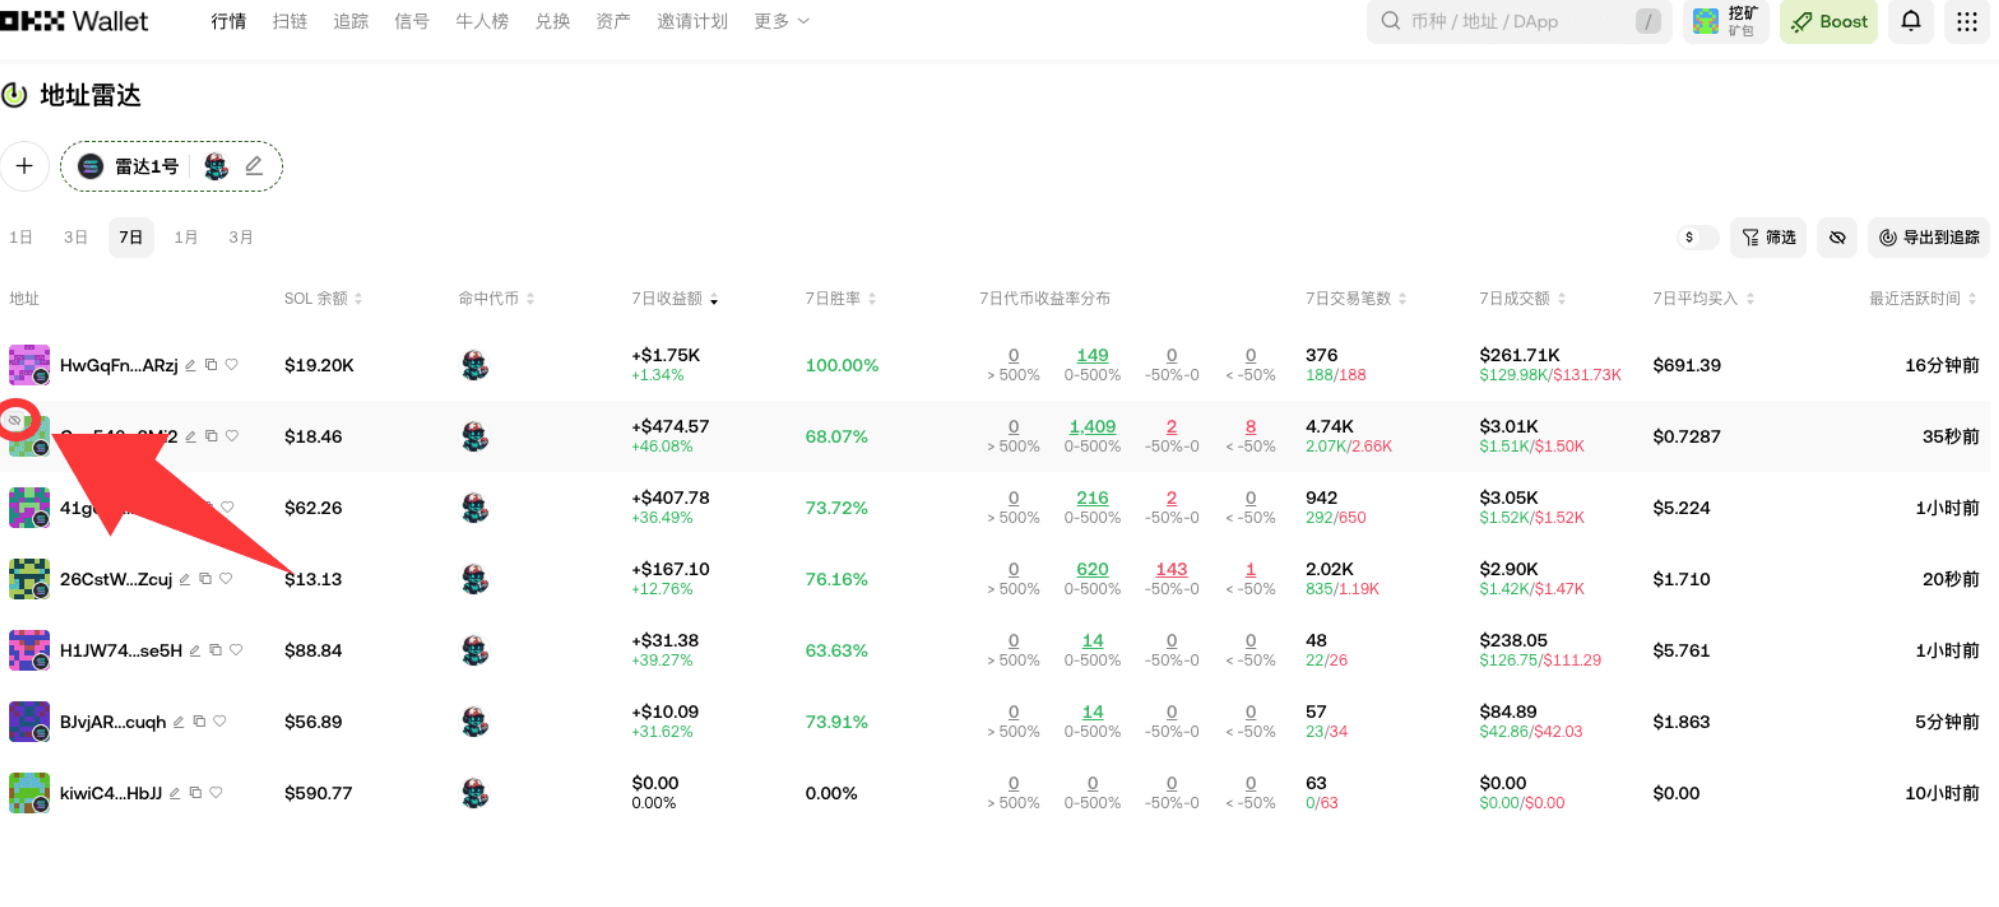This screenshot has height=907, width=1999.
Task: Sort by the SOL 余额 column
Action: coord(322,298)
